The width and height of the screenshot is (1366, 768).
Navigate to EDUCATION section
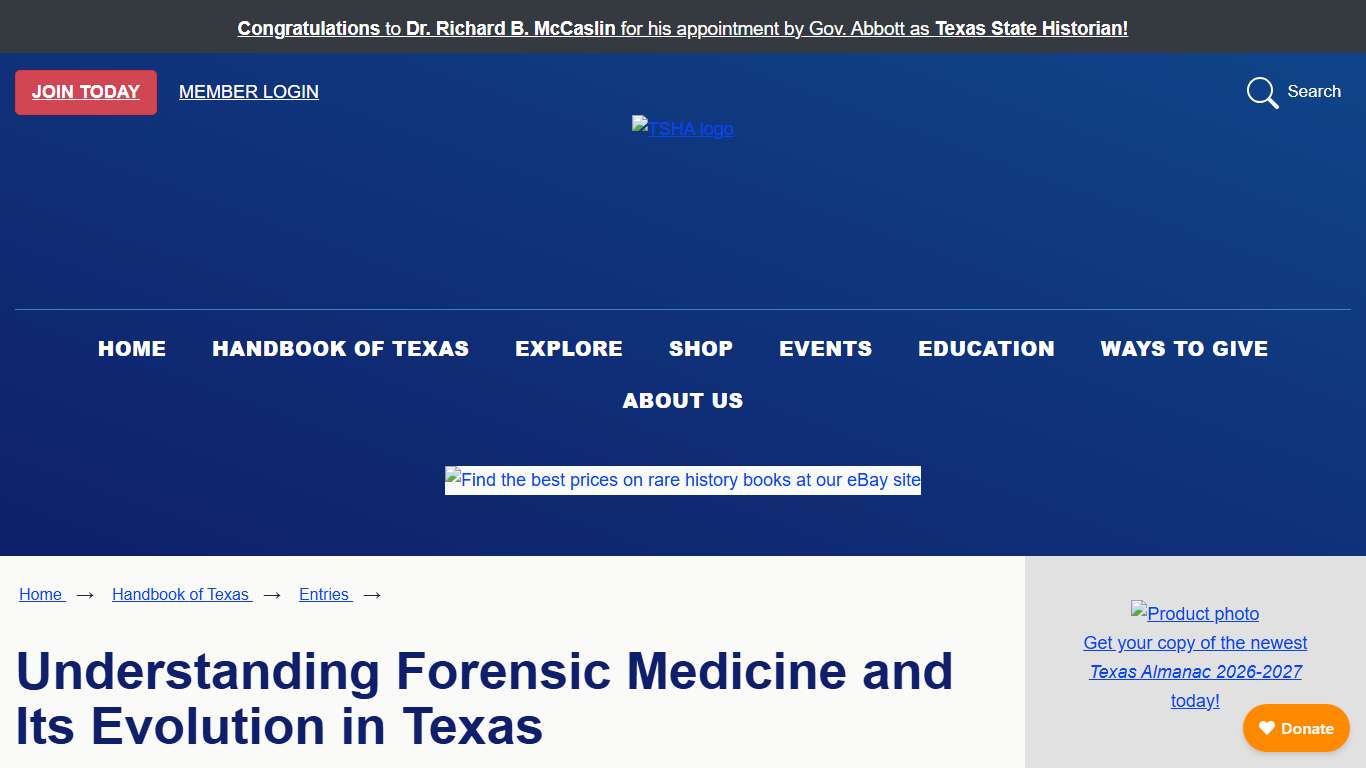[986, 348]
